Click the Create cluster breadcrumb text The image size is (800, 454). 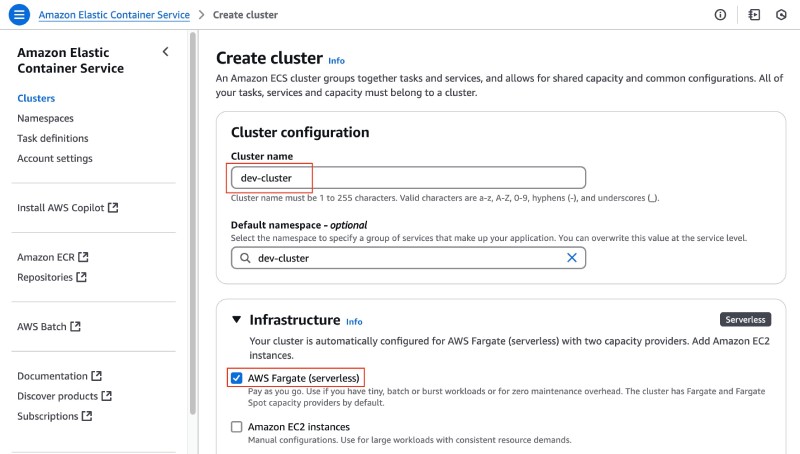[x=245, y=15]
